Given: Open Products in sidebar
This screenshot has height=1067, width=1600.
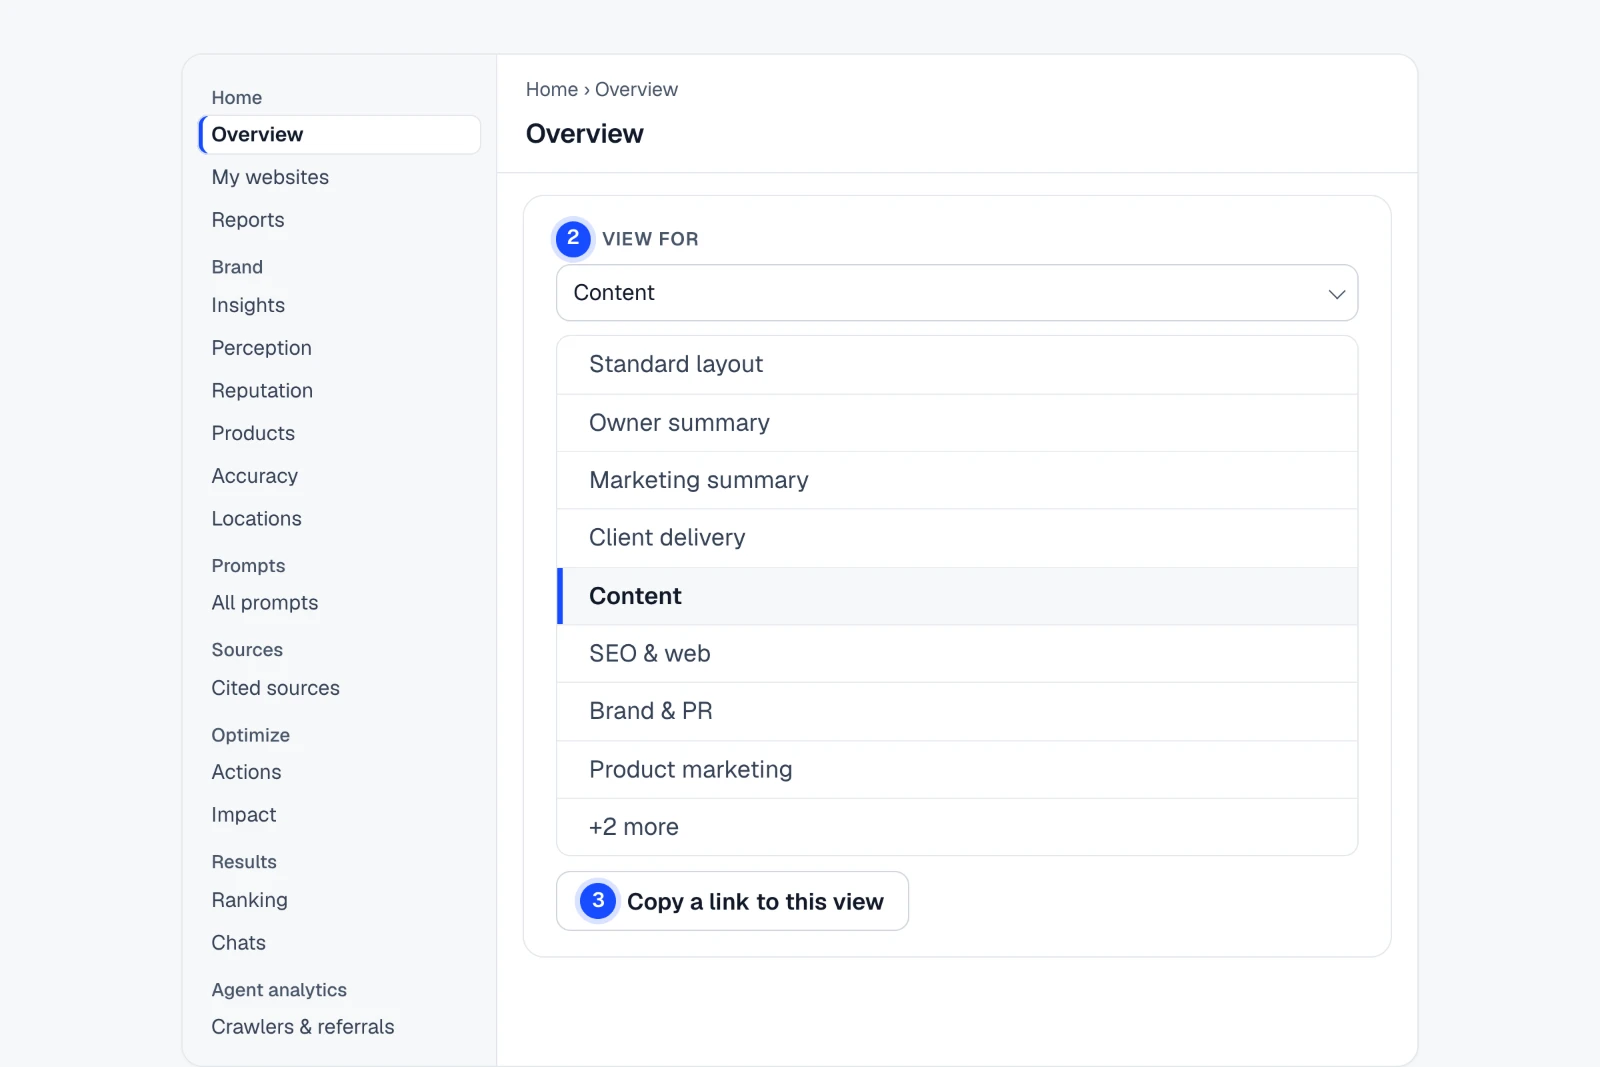Looking at the screenshot, I should coord(253,433).
